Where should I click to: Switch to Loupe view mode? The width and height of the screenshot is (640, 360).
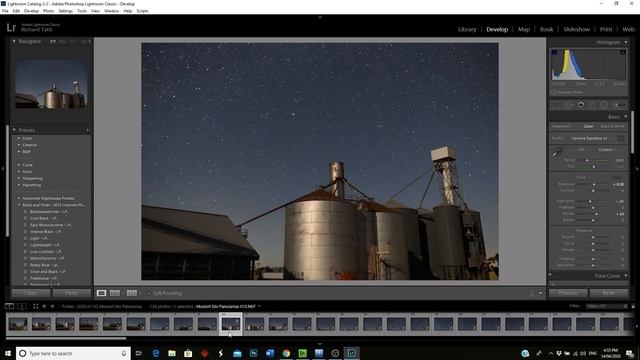pyautogui.click(x=101, y=293)
